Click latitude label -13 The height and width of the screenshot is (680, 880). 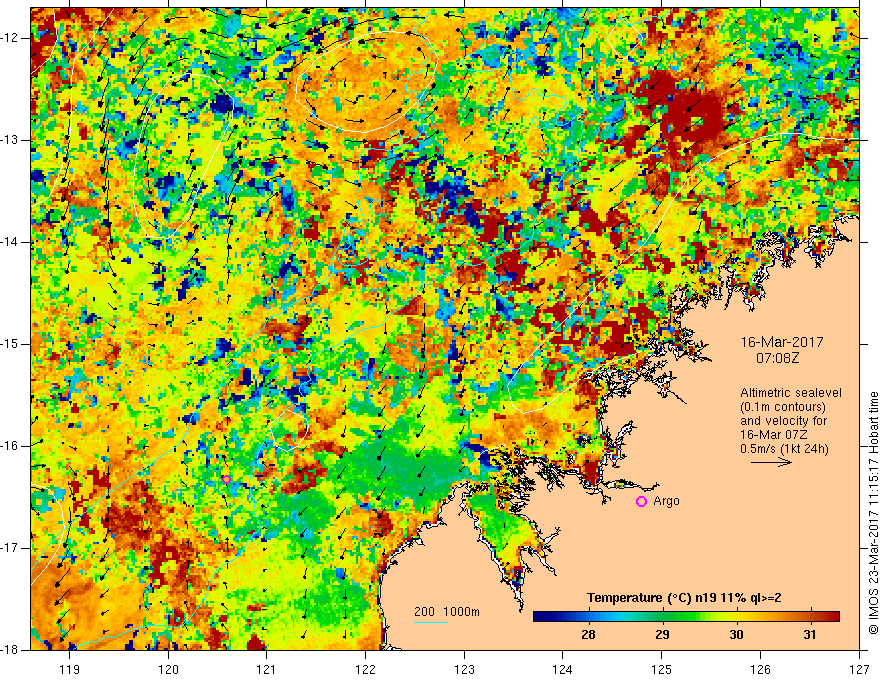[x=10, y=140]
